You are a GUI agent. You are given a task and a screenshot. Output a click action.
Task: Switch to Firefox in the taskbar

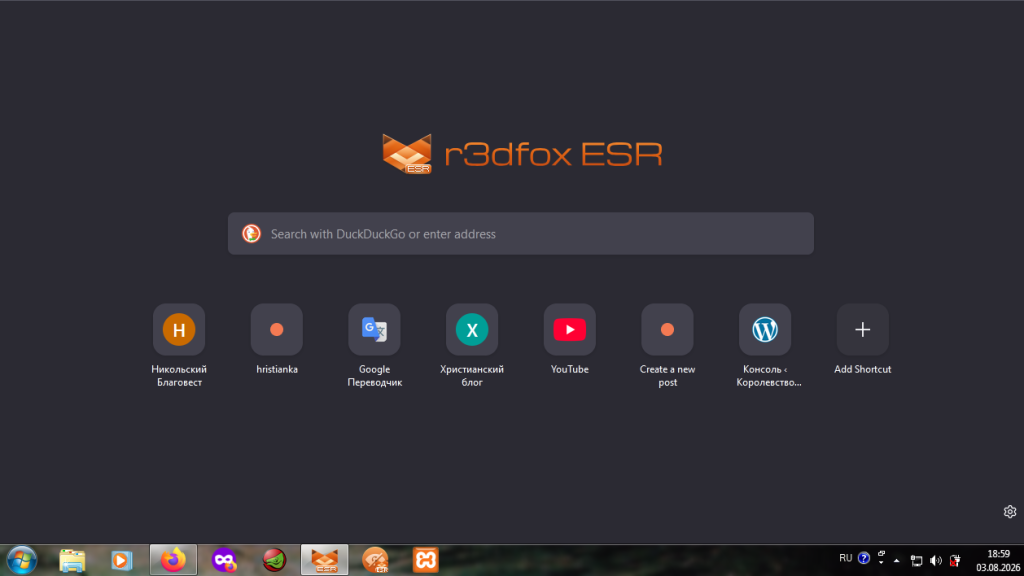(x=173, y=560)
